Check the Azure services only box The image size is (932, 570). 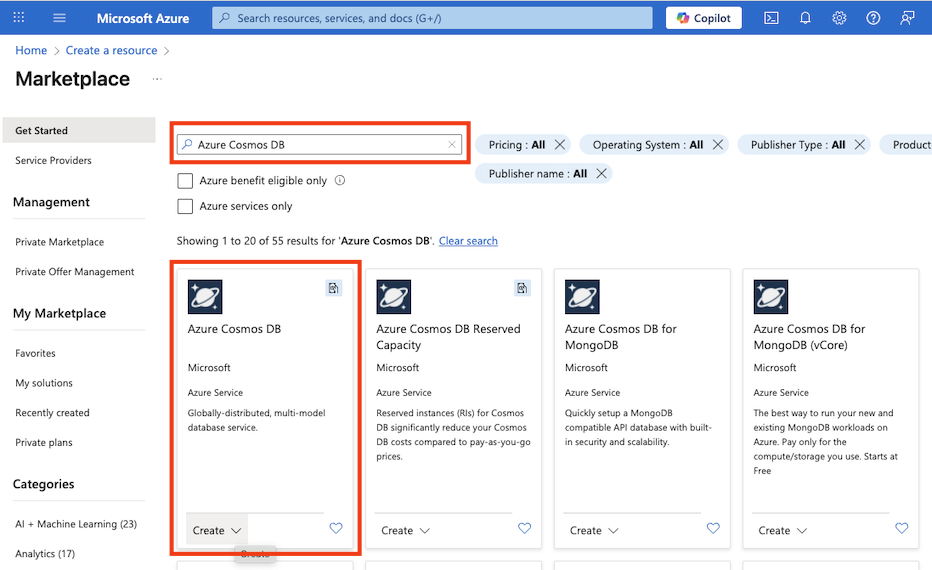[x=185, y=206]
